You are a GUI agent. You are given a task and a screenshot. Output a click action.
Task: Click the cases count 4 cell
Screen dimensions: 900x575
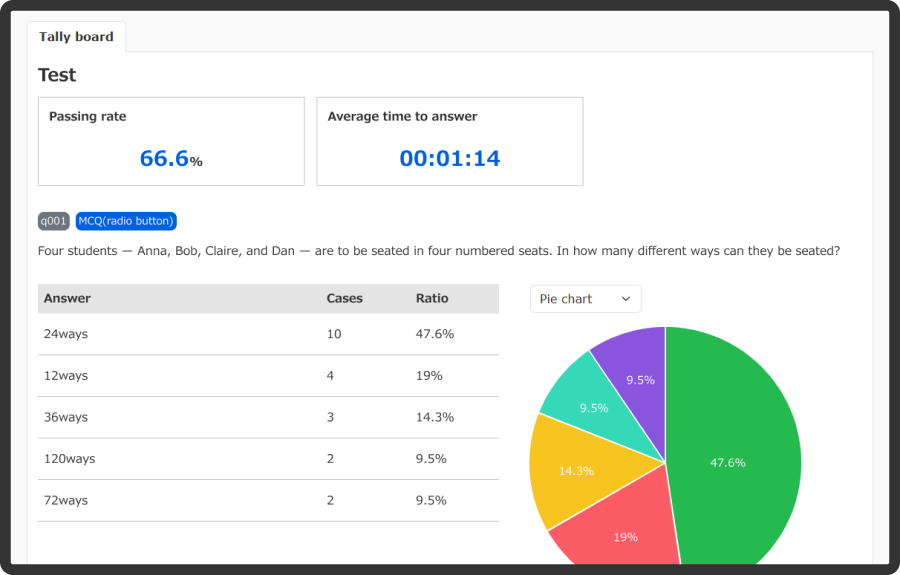330,376
